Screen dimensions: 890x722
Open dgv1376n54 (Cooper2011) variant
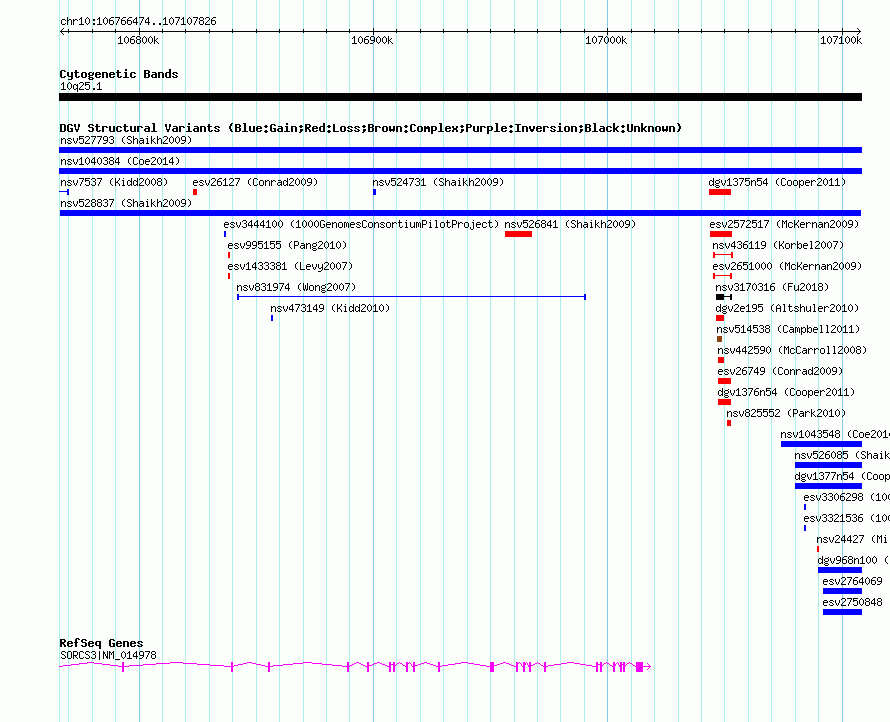coord(786,392)
